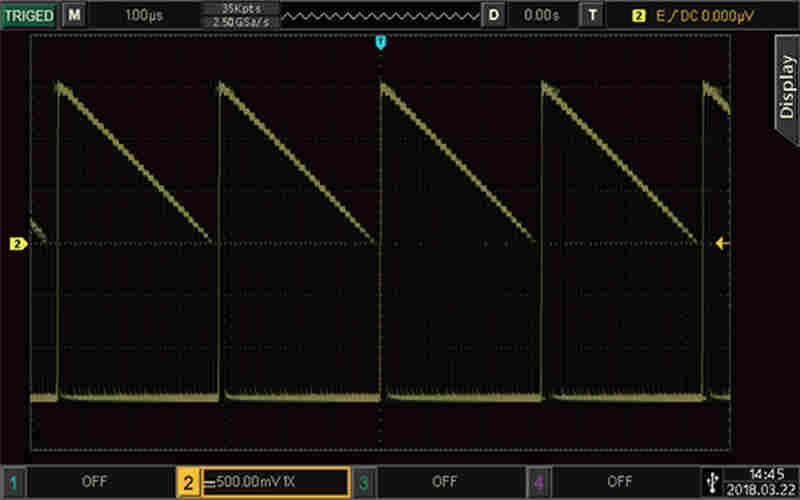
Task: Toggle channel 1 OFF indicator
Action: pyautogui.click(x=95, y=481)
